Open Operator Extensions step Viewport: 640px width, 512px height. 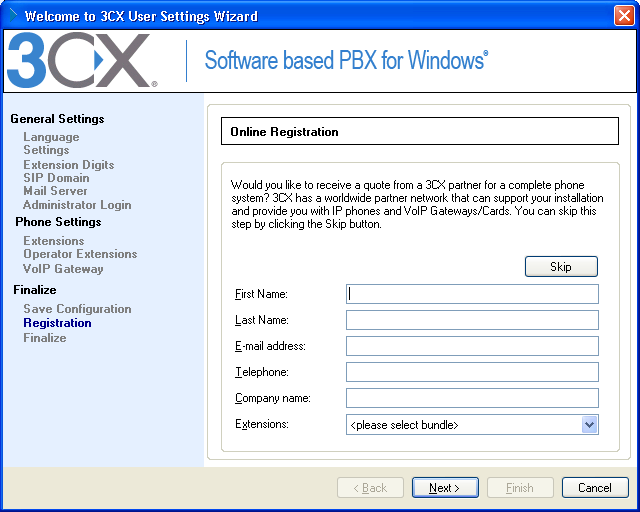(x=80, y=254)
